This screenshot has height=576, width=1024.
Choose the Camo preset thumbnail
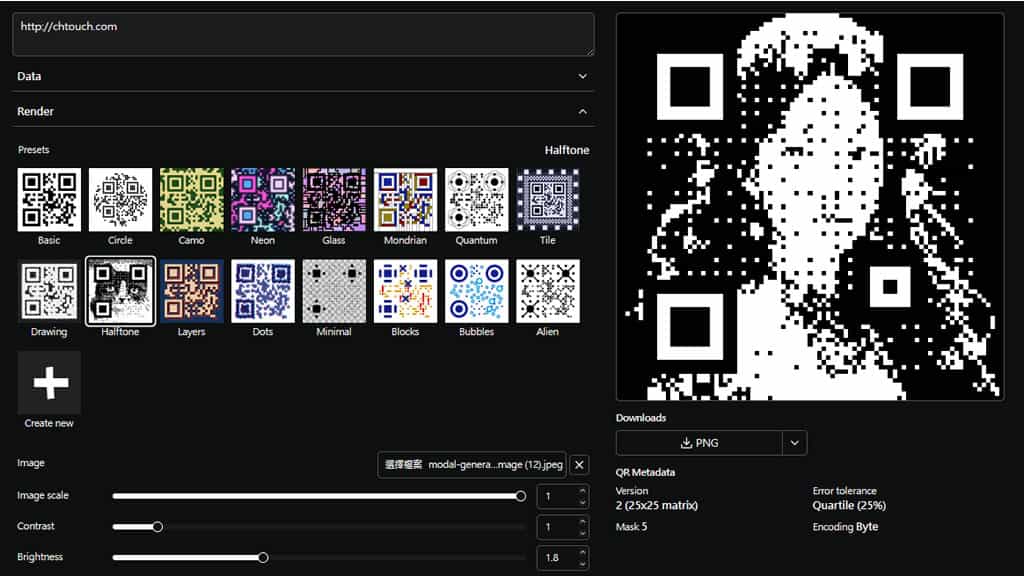[x=191, y=200]
